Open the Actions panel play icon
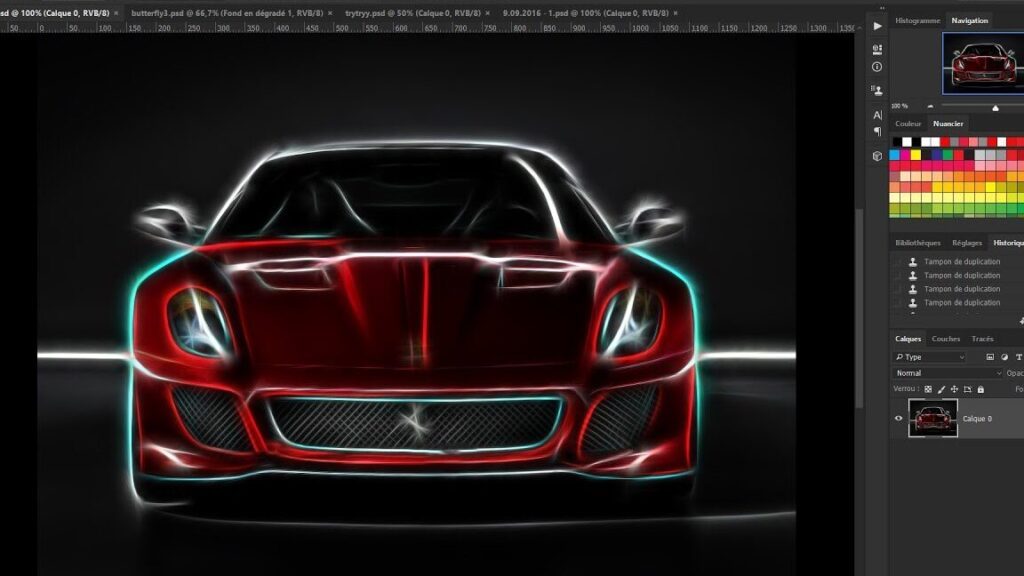Image resolution: width=1024 pixels, height=576 pixels. pyautogui.click(x=877, y=26)
